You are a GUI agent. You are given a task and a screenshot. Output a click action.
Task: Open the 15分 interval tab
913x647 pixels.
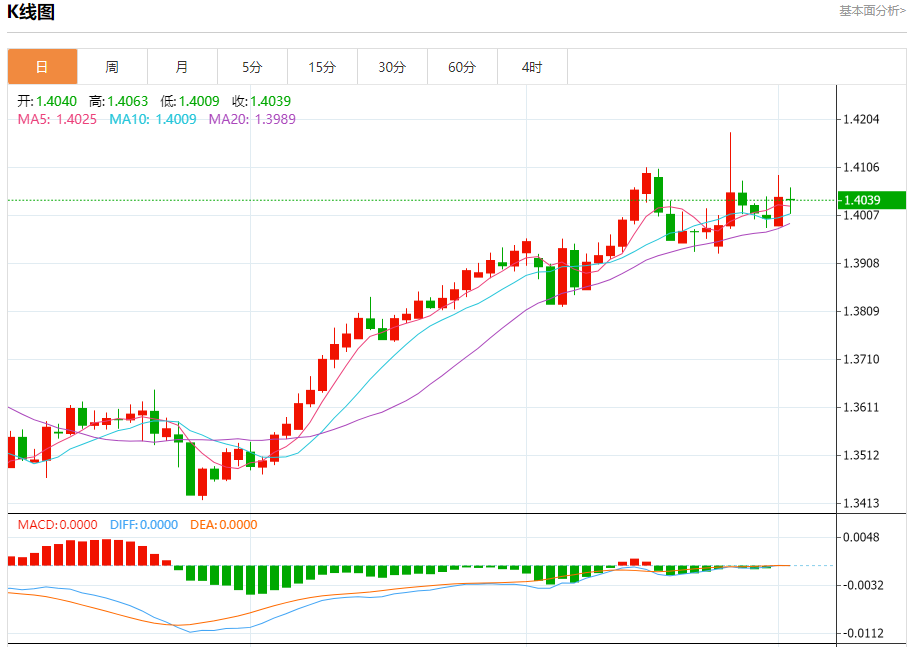point(322,67)
